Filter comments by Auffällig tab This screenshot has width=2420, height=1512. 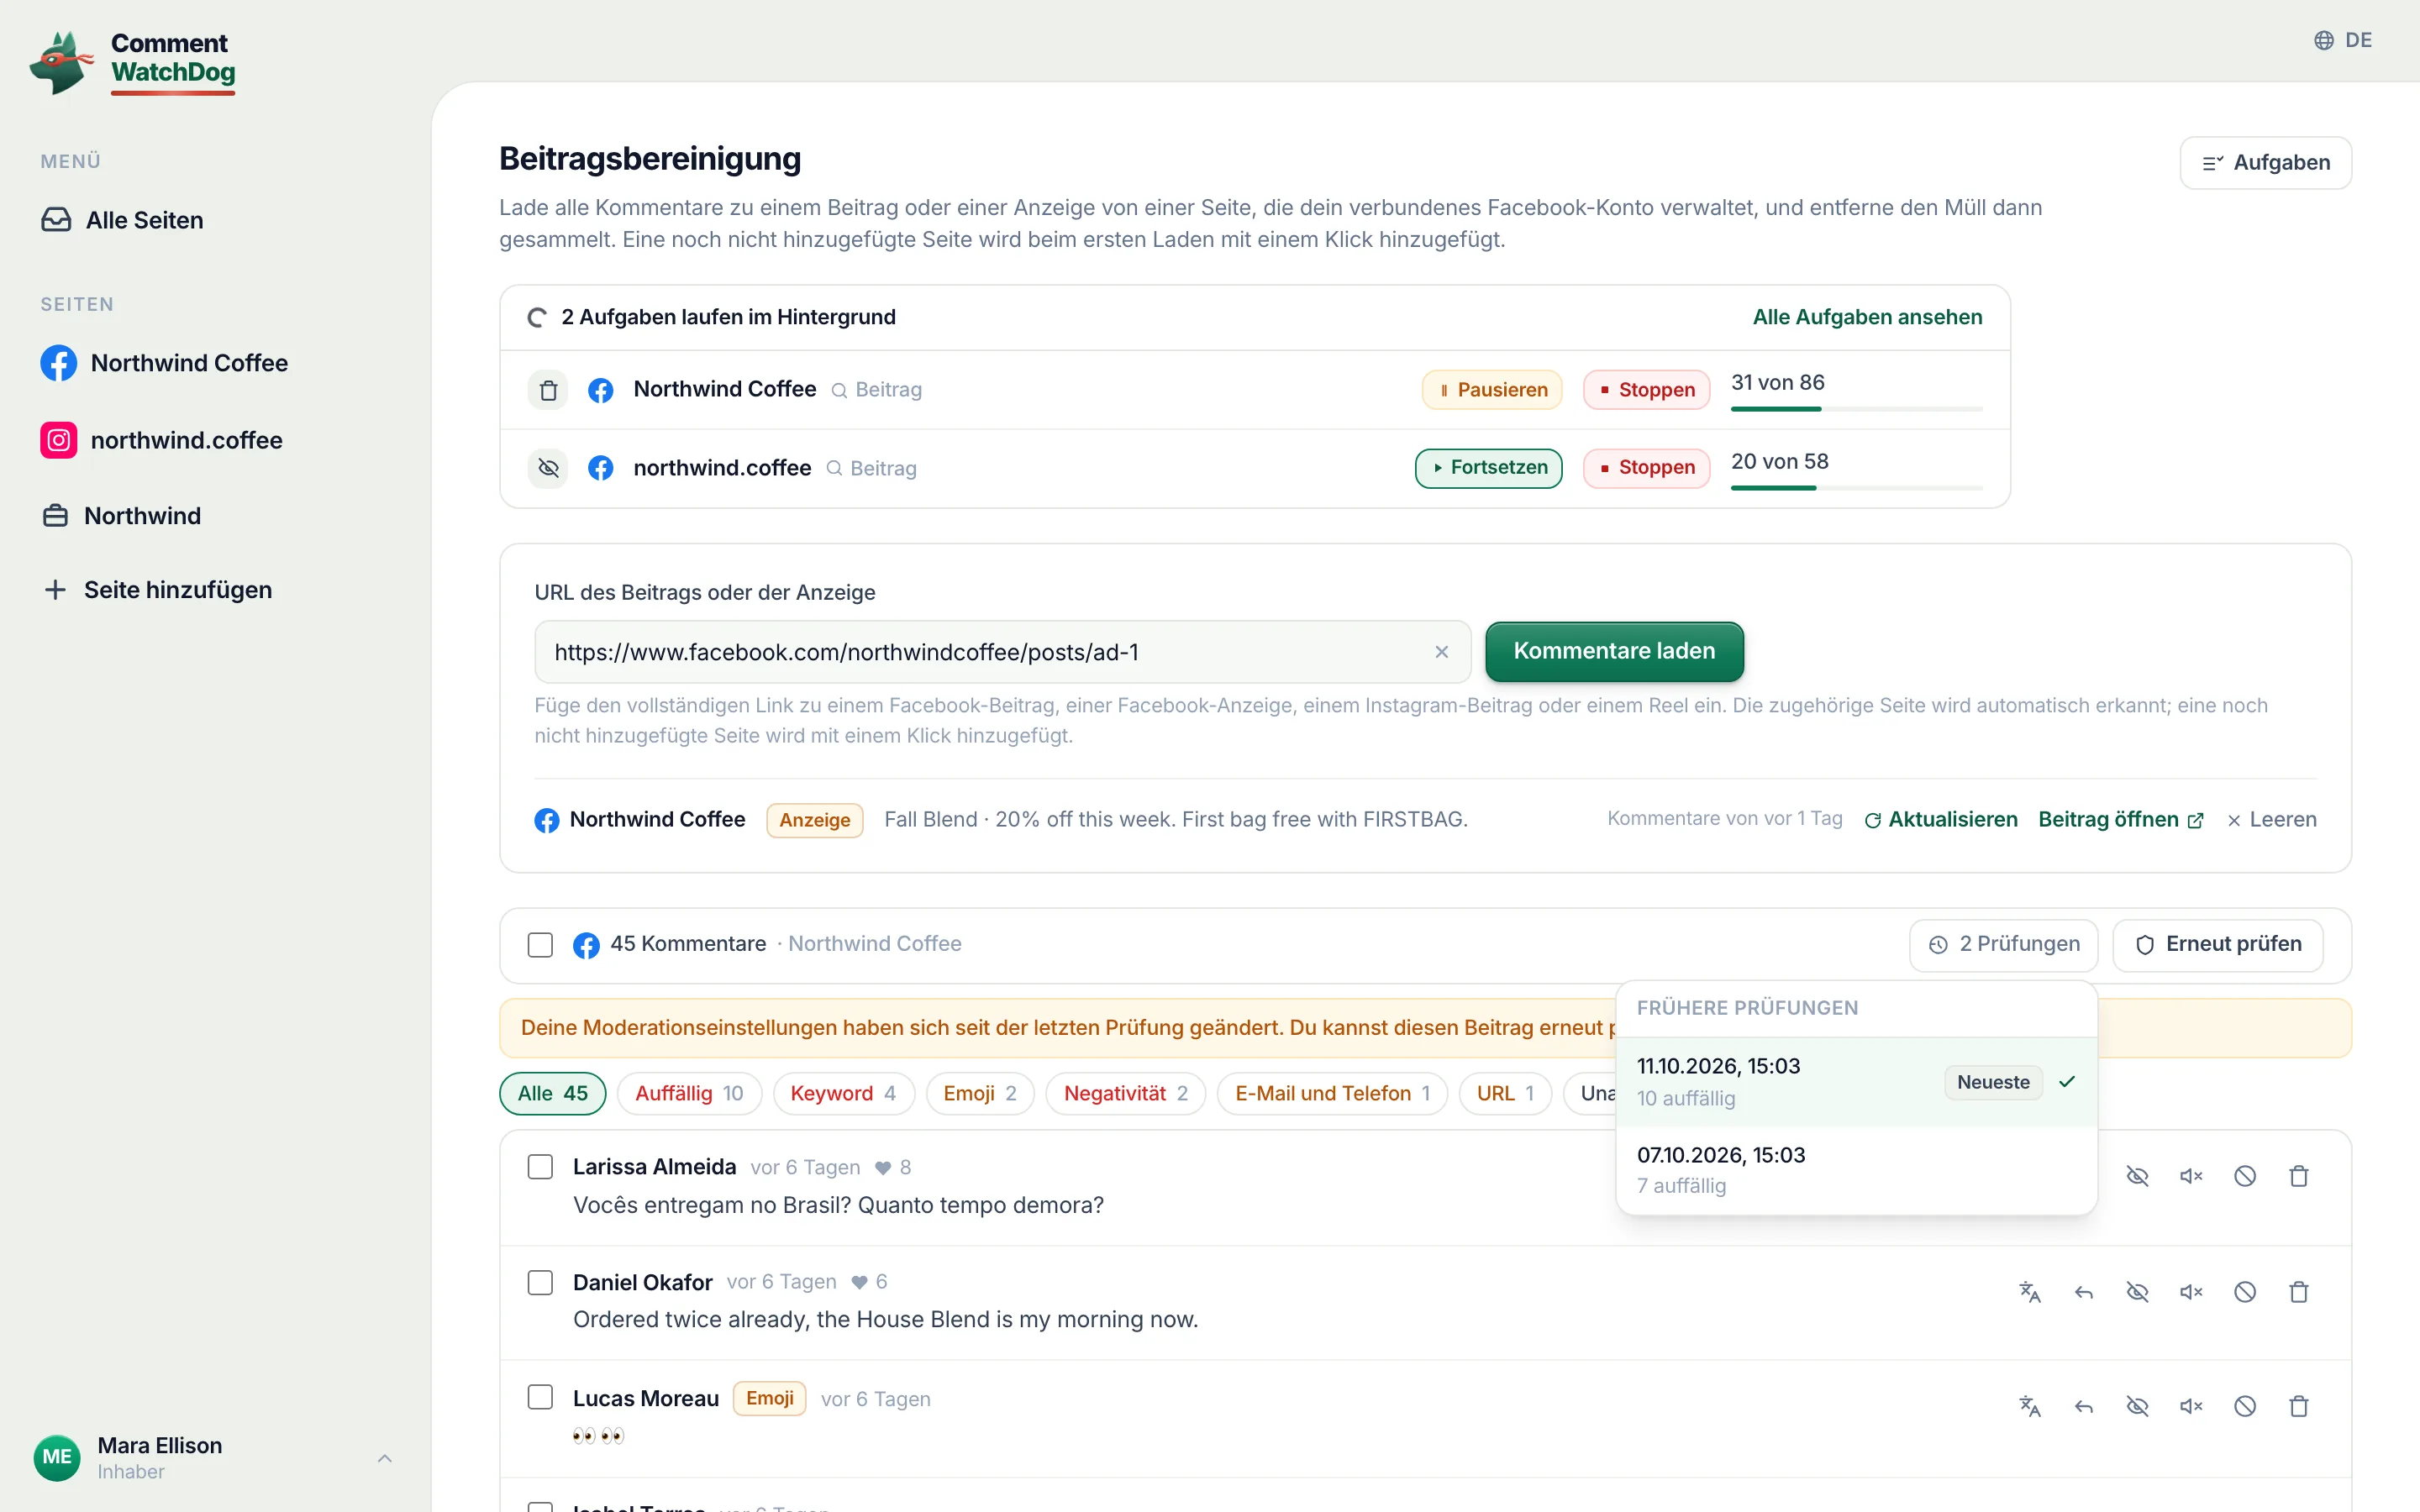(x=689, y=1093)
